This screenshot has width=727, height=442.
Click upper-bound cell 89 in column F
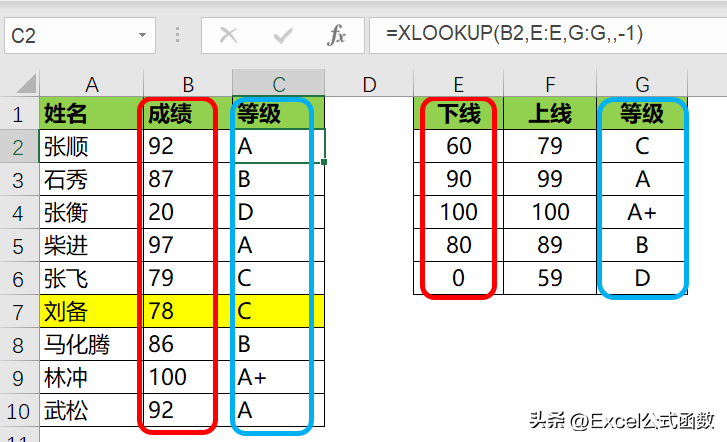[550, 245]
